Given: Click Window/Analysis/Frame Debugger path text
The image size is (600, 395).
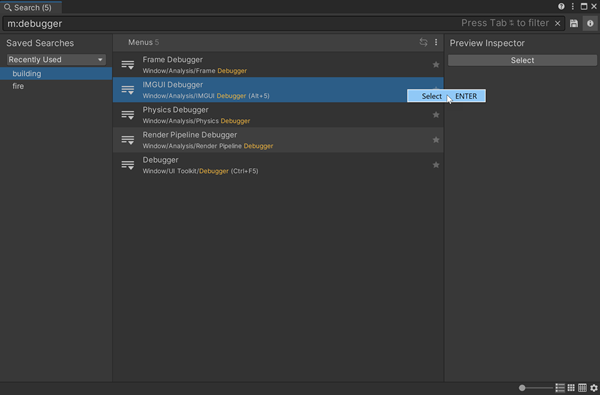Looking at the screenshot, I should 194,71.
